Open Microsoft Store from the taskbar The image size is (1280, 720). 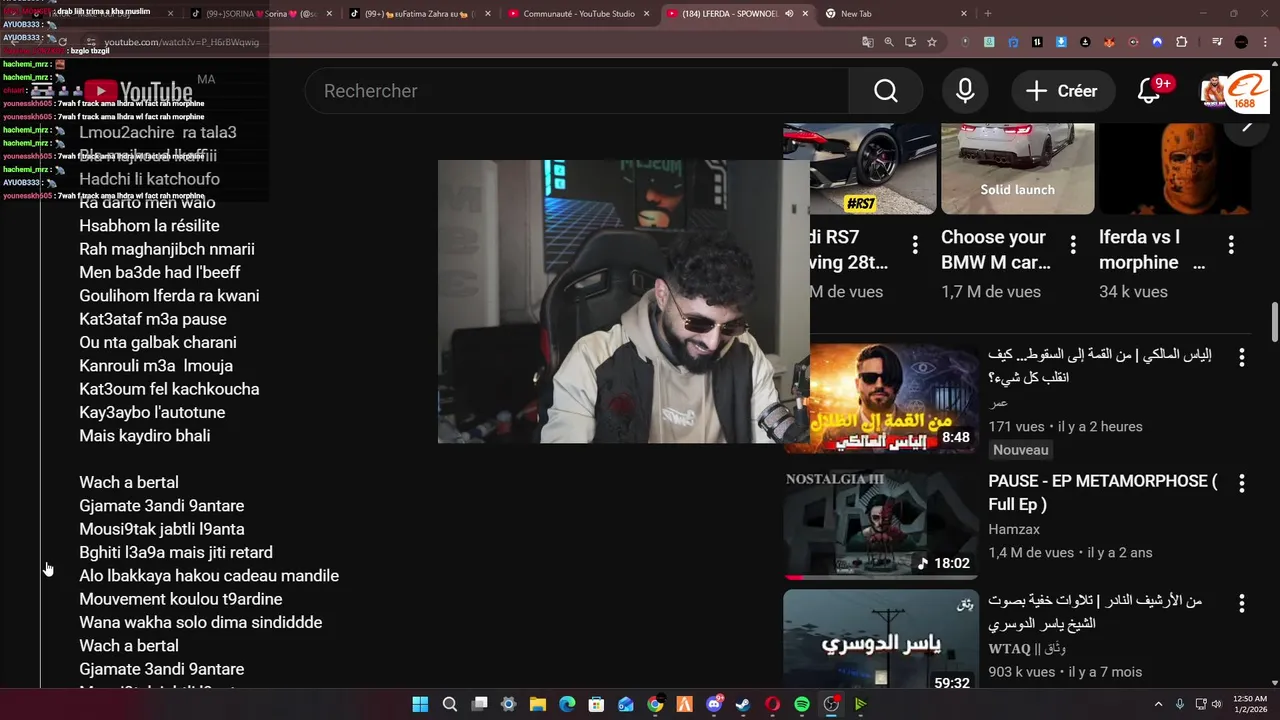596,705
